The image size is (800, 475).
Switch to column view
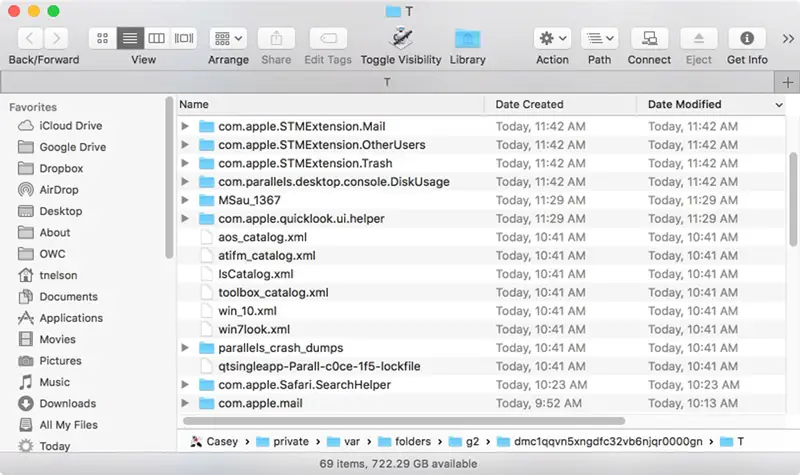coord(157,38)
